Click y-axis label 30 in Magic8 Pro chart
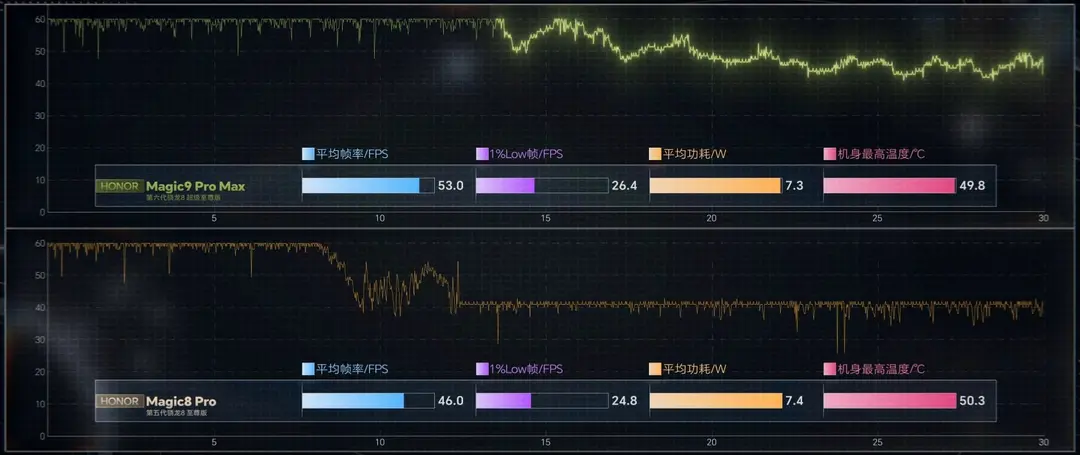1080x455 pixels. (40, 340)
